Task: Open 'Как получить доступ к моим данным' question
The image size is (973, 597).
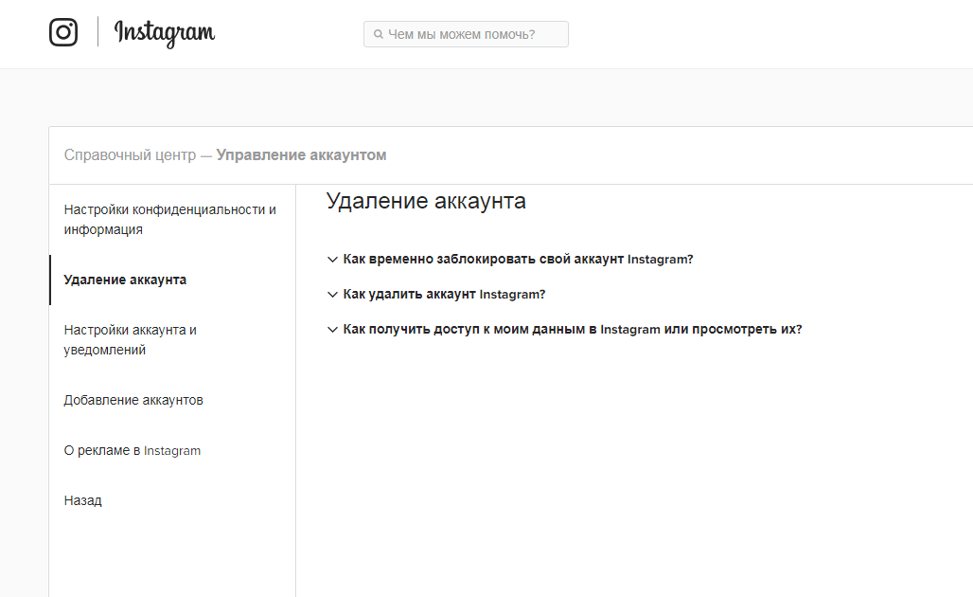Action: point(572,330)
